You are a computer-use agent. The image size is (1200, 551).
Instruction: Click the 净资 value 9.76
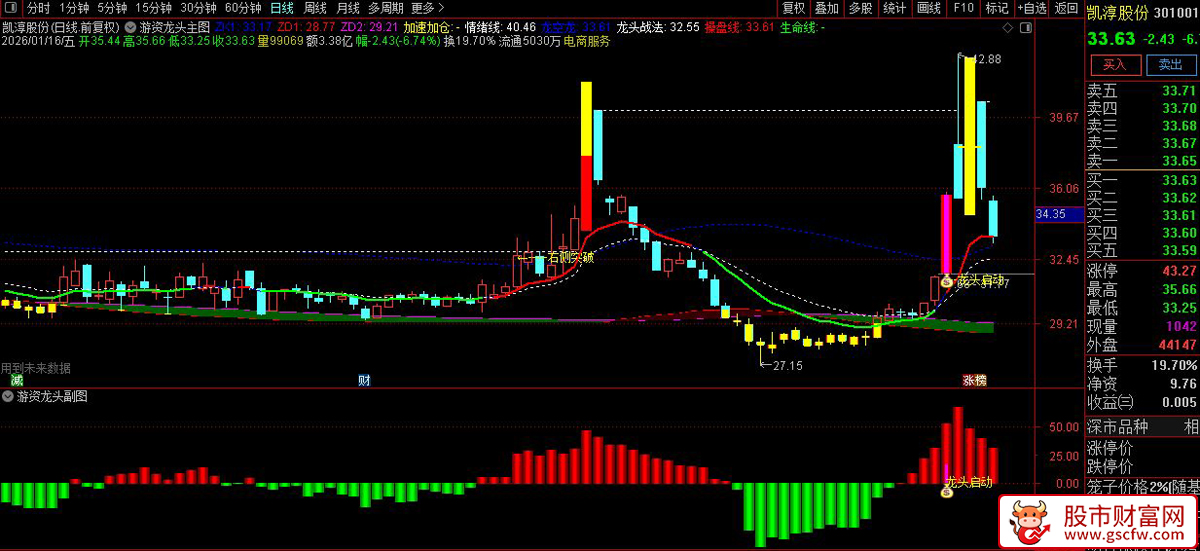1183,383
